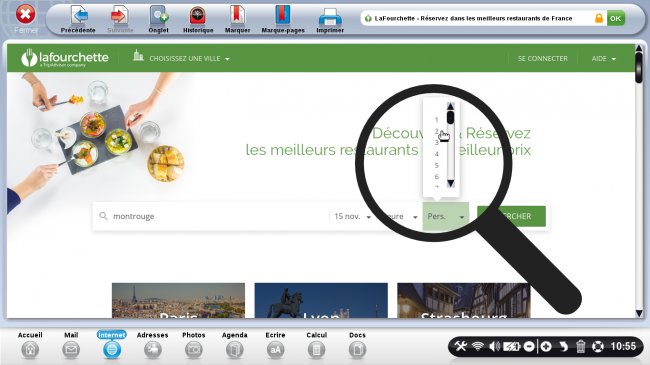
Task: Click the battery status icon
Action: [x=511, y=346]
